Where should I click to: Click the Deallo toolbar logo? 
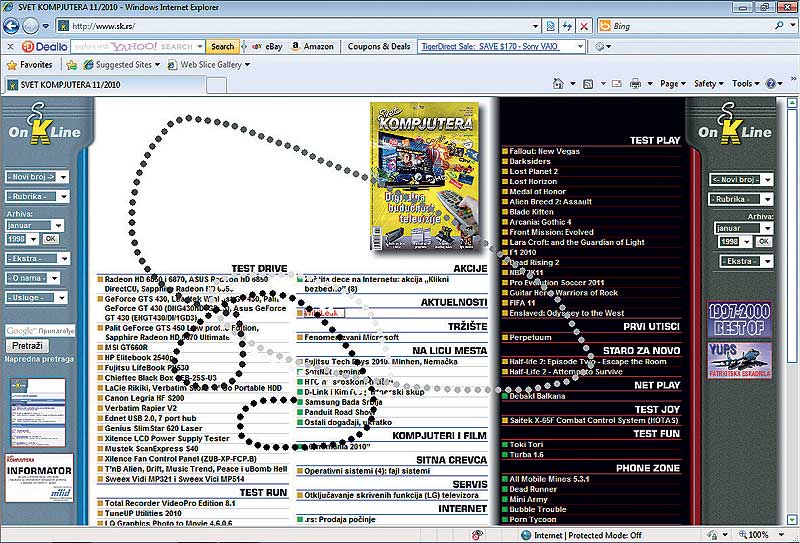pyautogui.click(x=44, y=46)
